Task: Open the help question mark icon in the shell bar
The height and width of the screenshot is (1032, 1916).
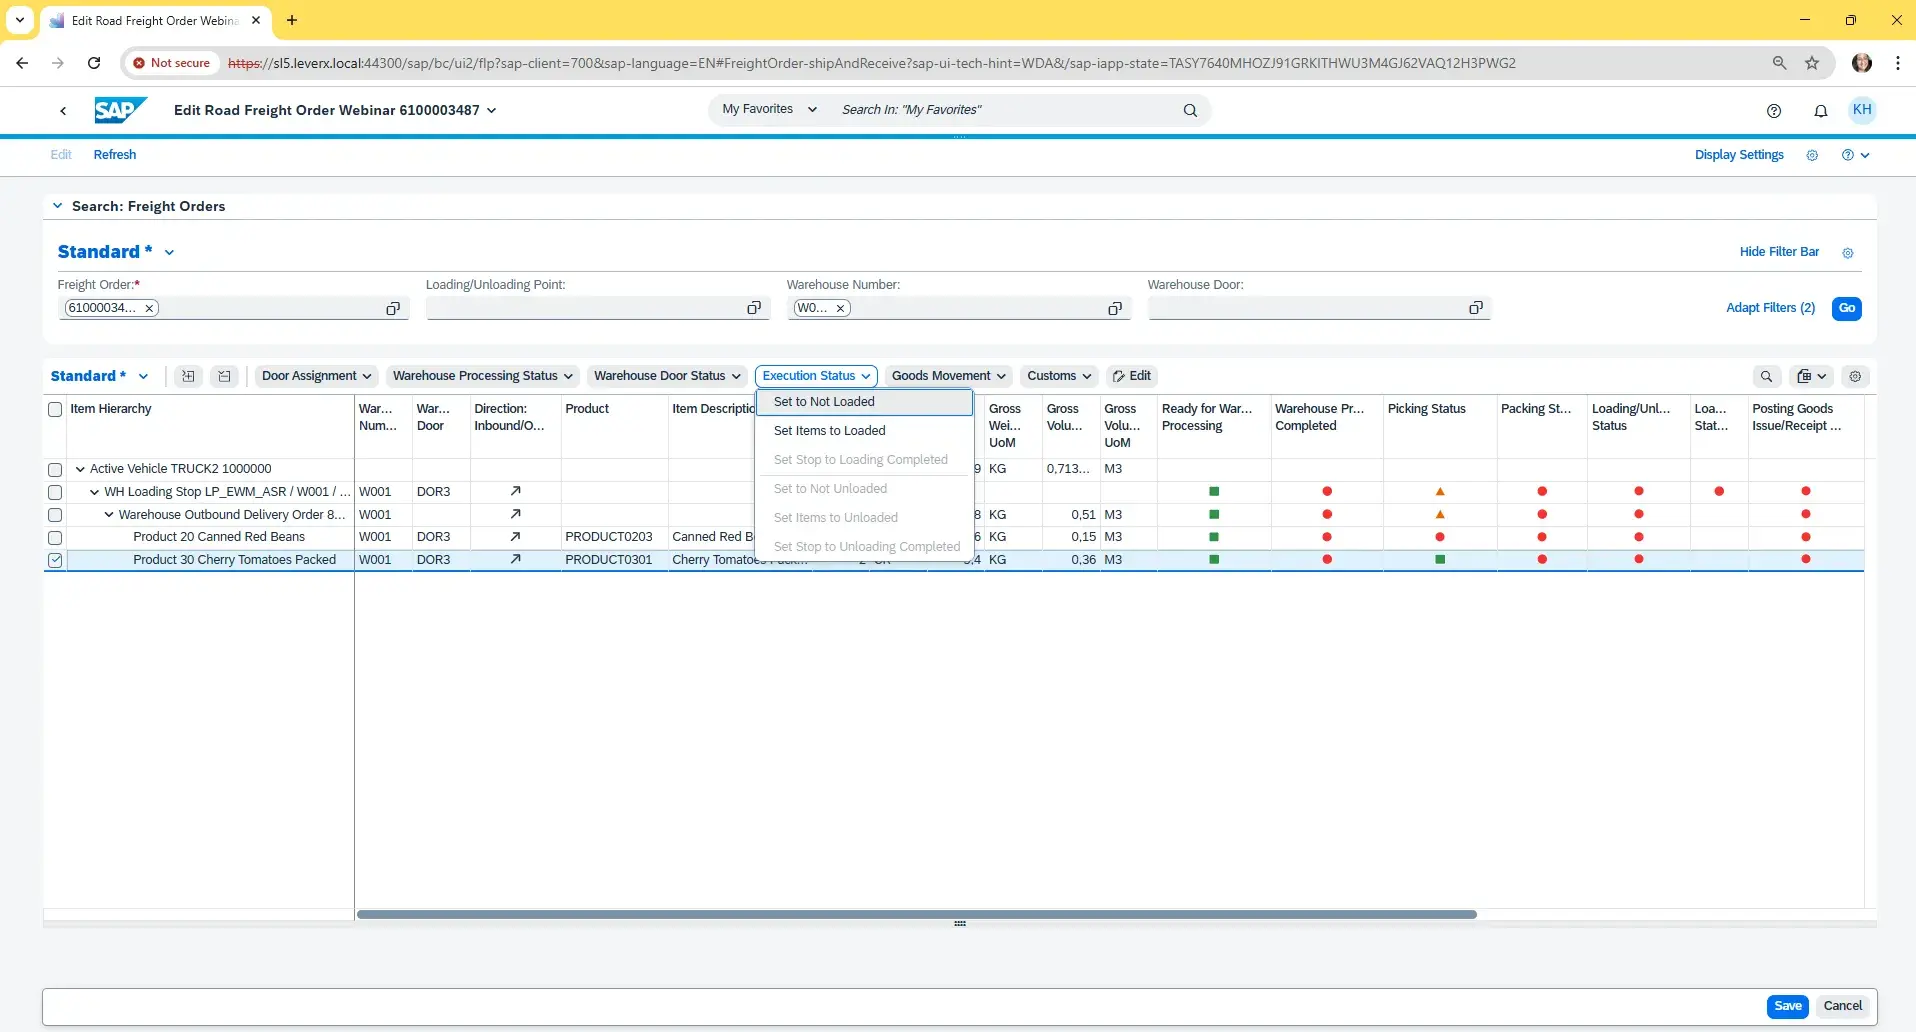Action: click(1774, 111)
